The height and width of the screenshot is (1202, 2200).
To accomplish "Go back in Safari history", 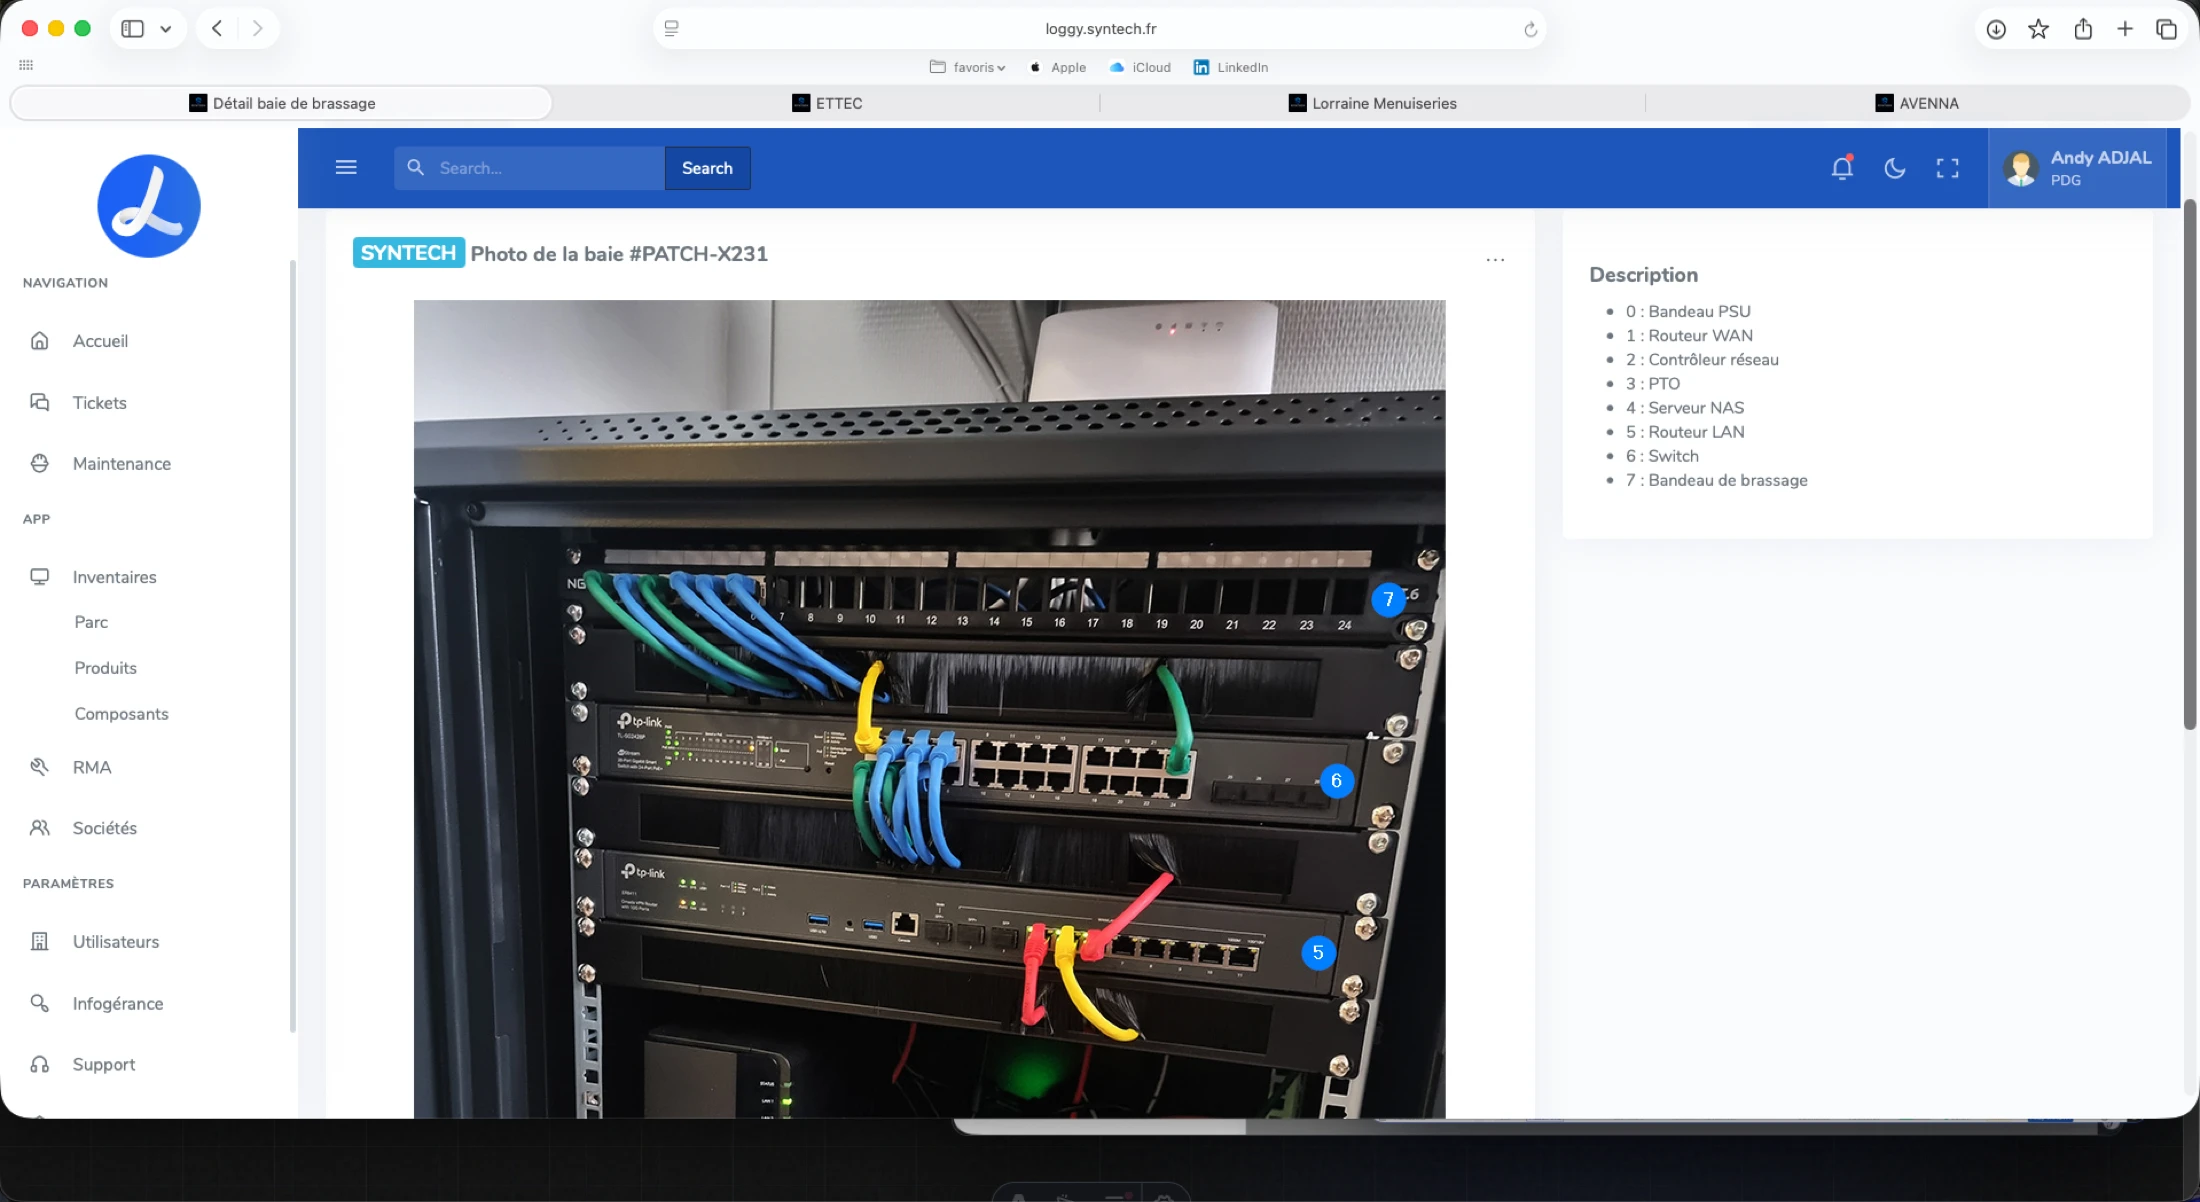I will tap(217, 28).
